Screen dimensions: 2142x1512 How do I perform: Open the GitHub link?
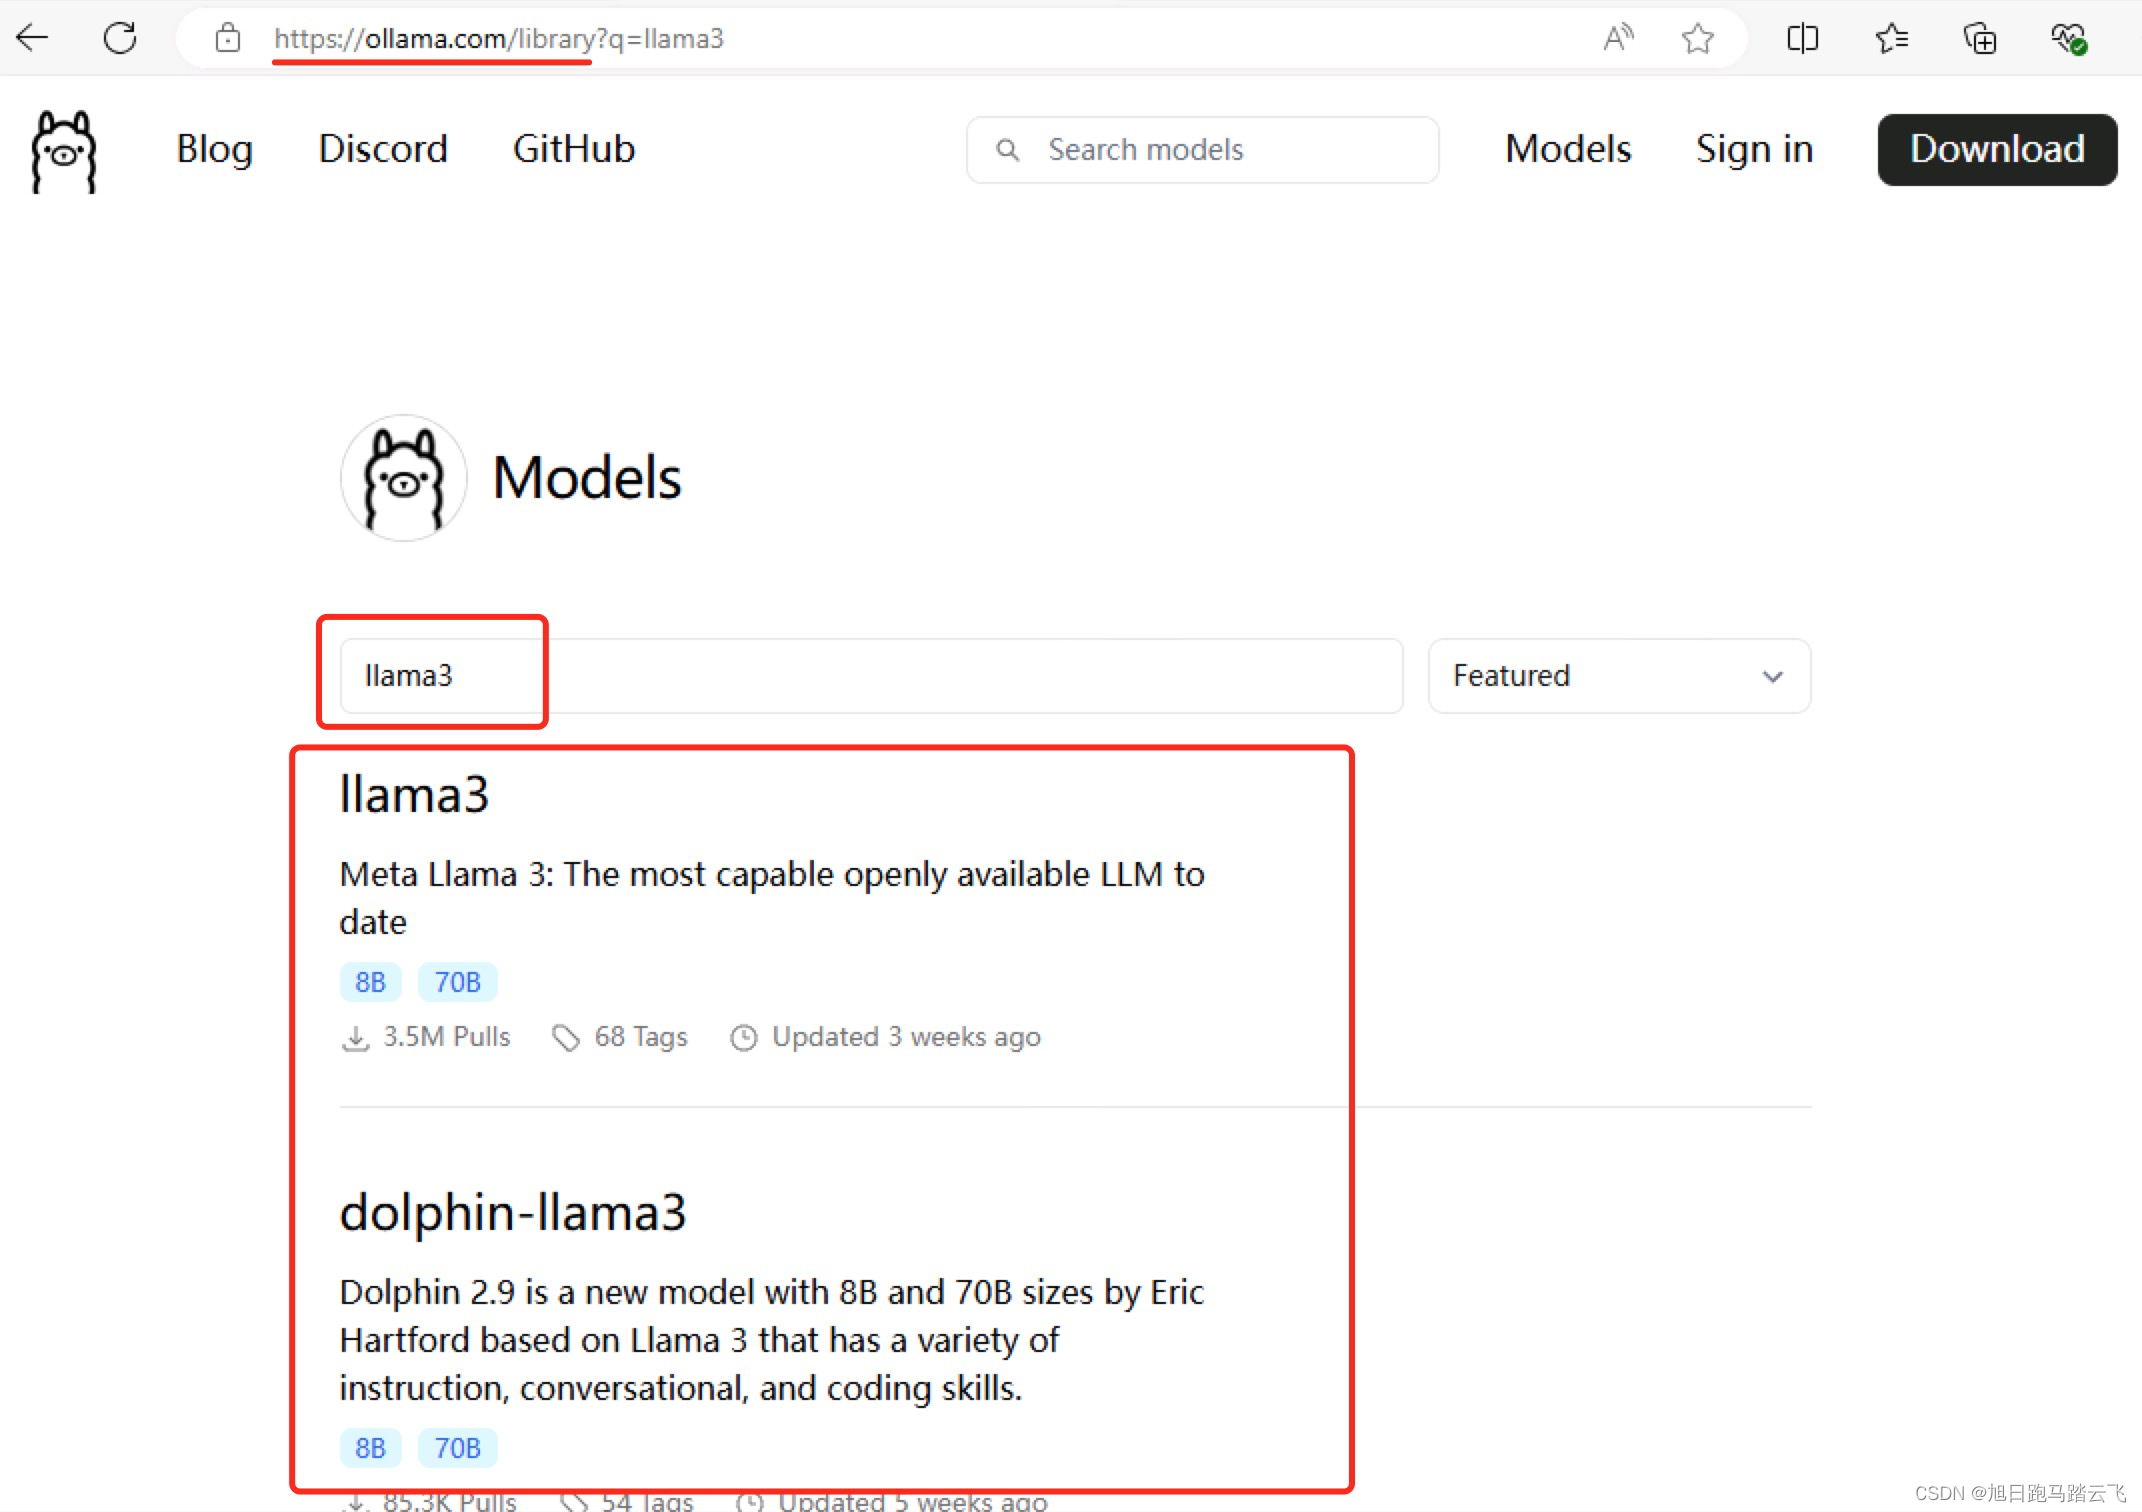click(x=573, y=149)
